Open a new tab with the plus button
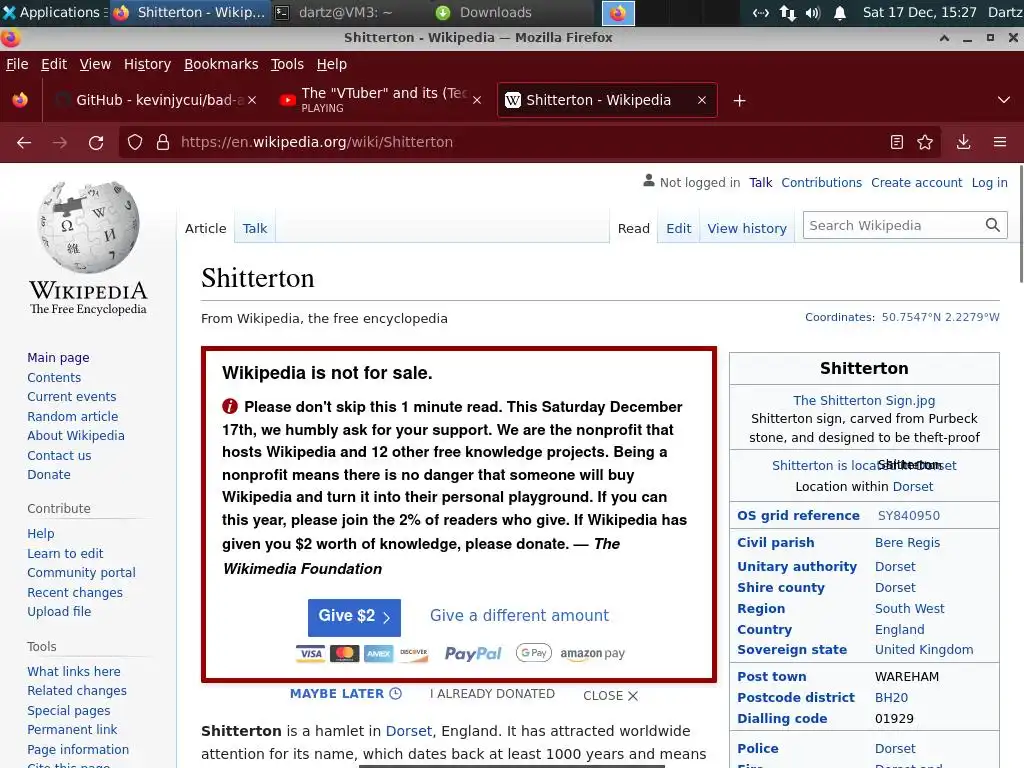 coord(739,101)
